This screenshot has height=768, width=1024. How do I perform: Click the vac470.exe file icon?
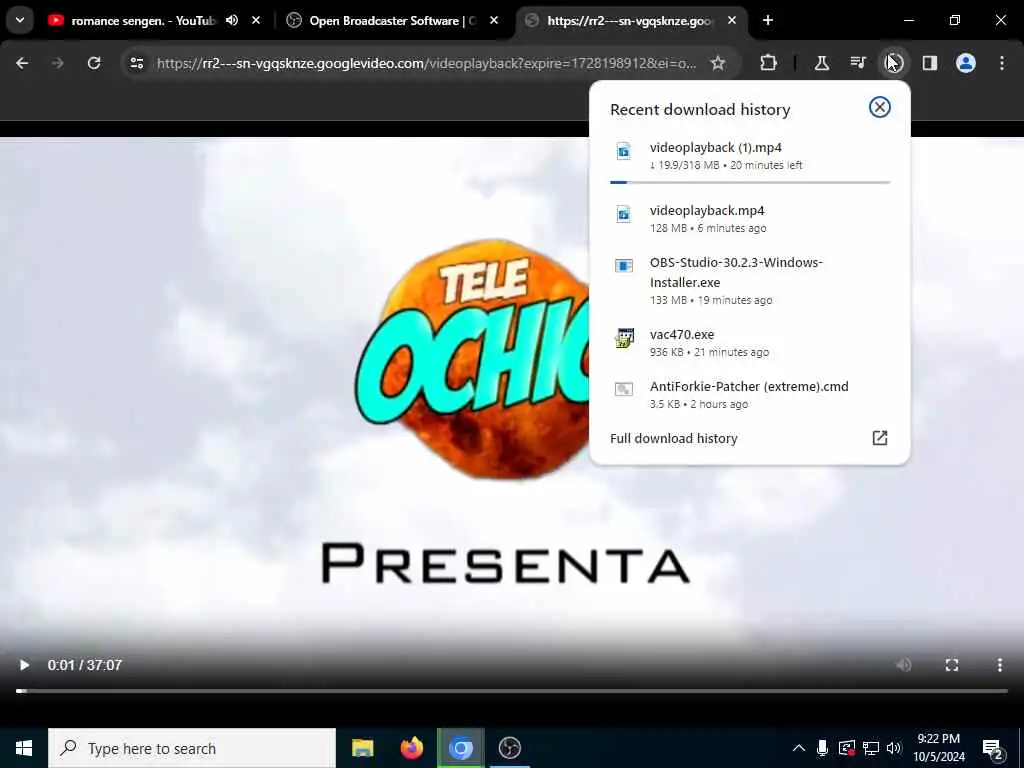(624, 338)
